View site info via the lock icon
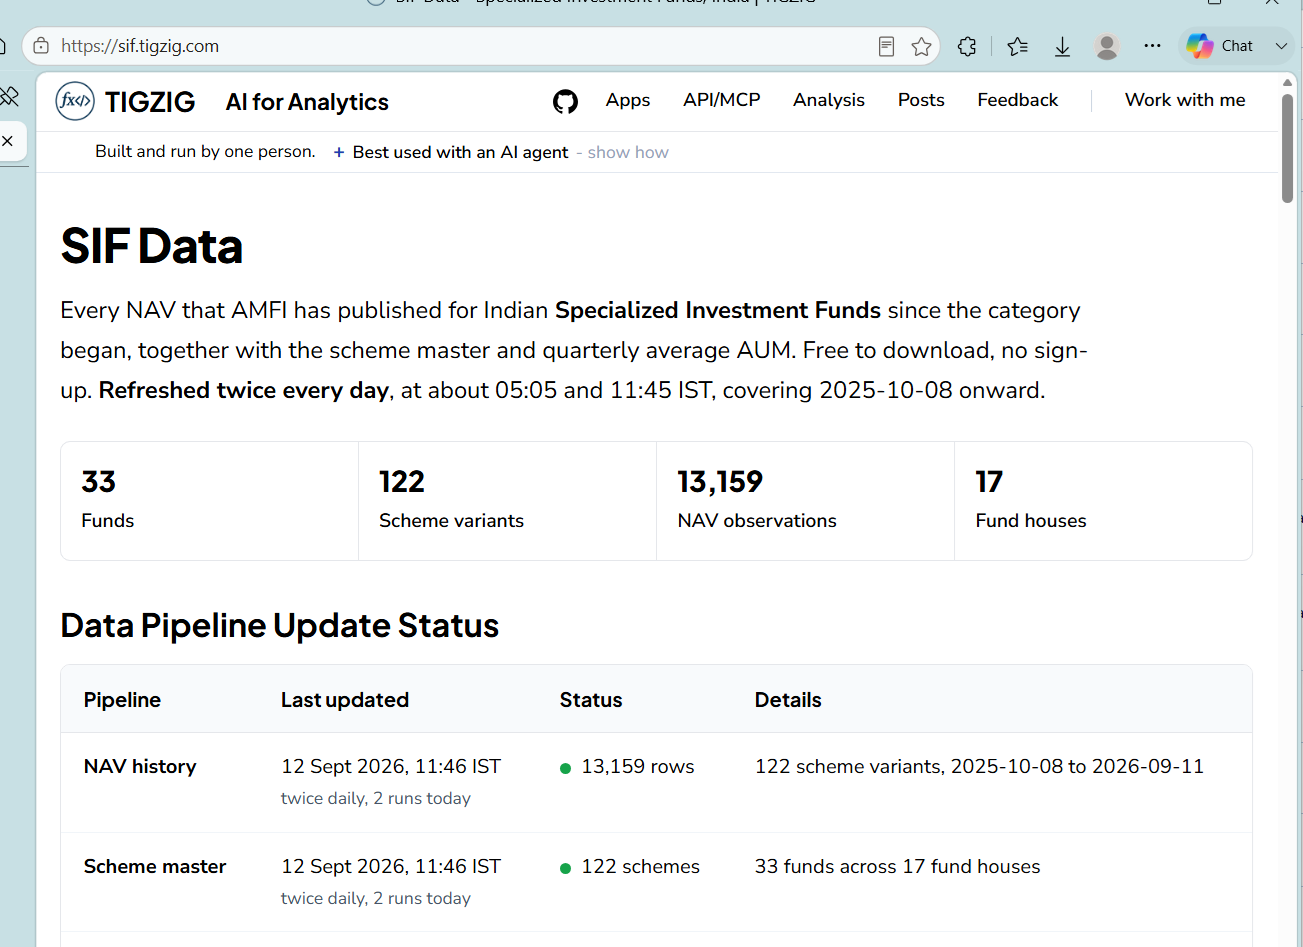Image resolution: width=1303 pixels, height=947 pixels. tap(41, 46)
